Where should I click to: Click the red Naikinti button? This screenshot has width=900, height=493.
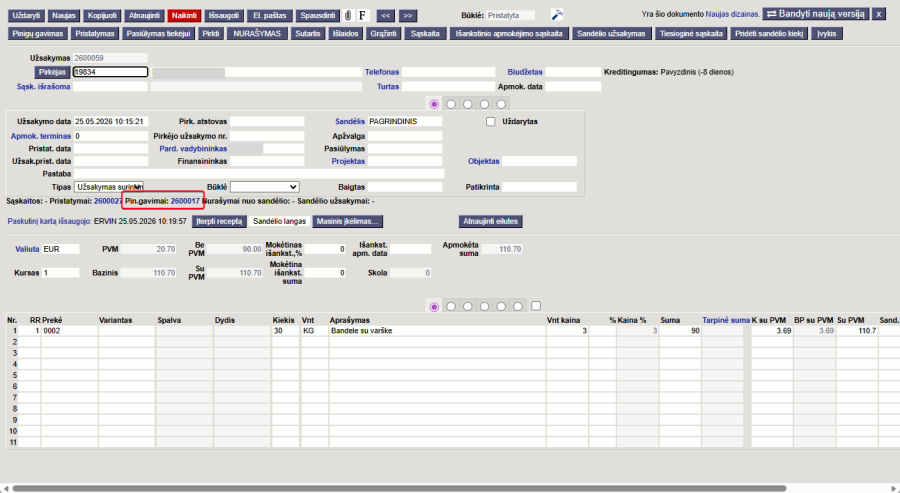[184, 15]
